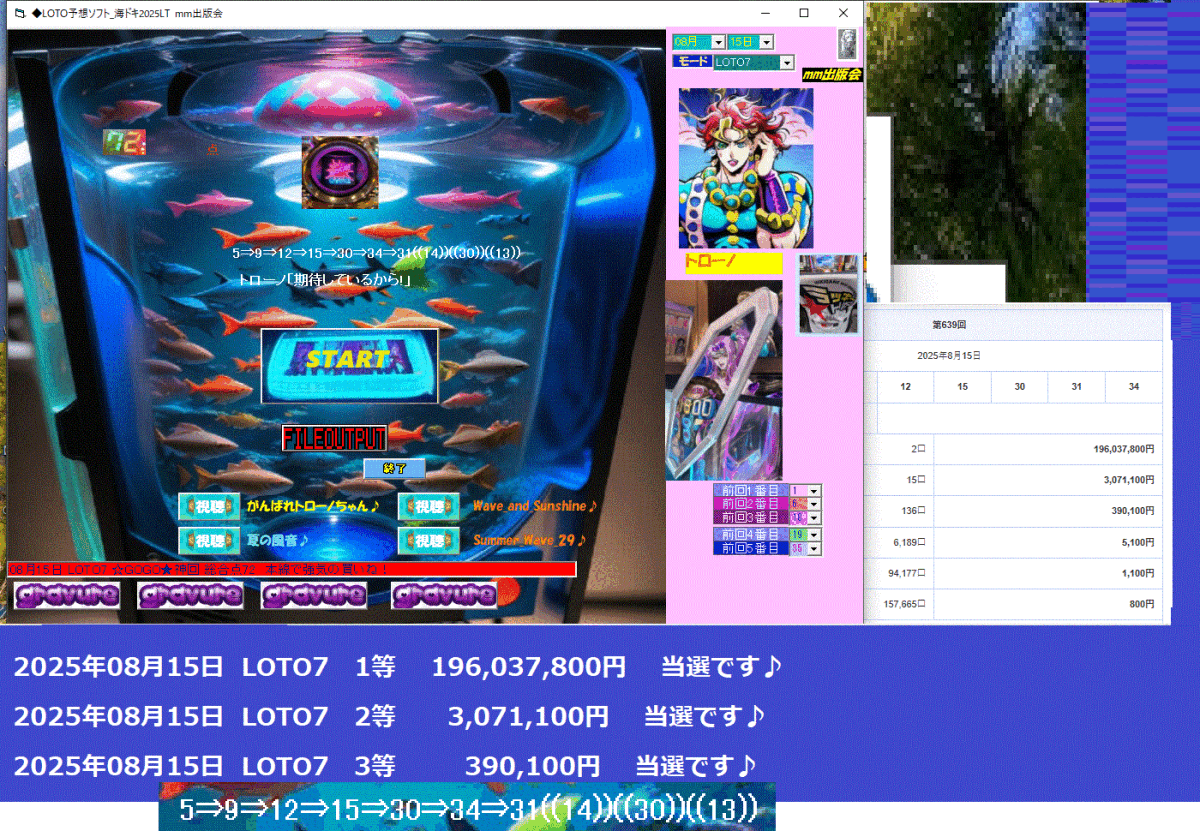Click the prediction numbers line 5⇒9⇒12⇒15 in the tank
Viewport: 1200px width, 831px height.
(377, 254)
